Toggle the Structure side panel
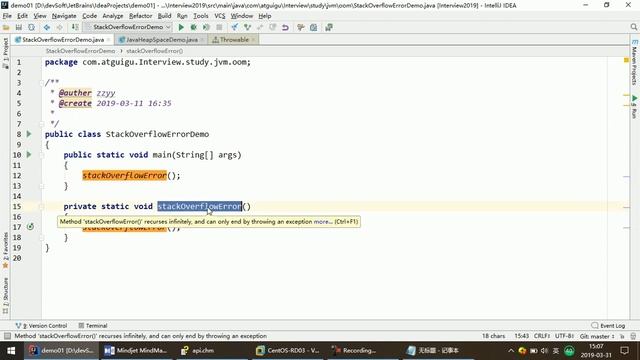Viewport: 640px width, 360px height. coord(5,296)
